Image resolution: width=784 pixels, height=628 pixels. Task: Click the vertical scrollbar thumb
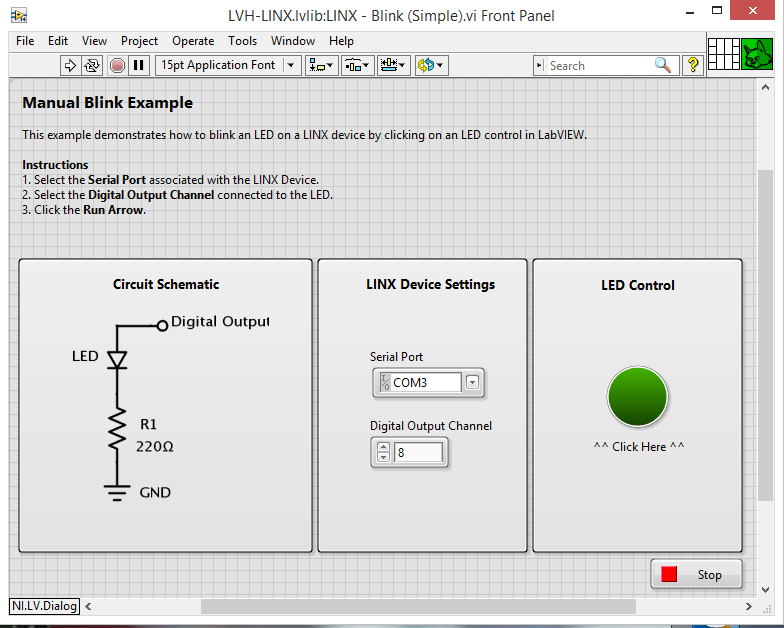[766, 335]
